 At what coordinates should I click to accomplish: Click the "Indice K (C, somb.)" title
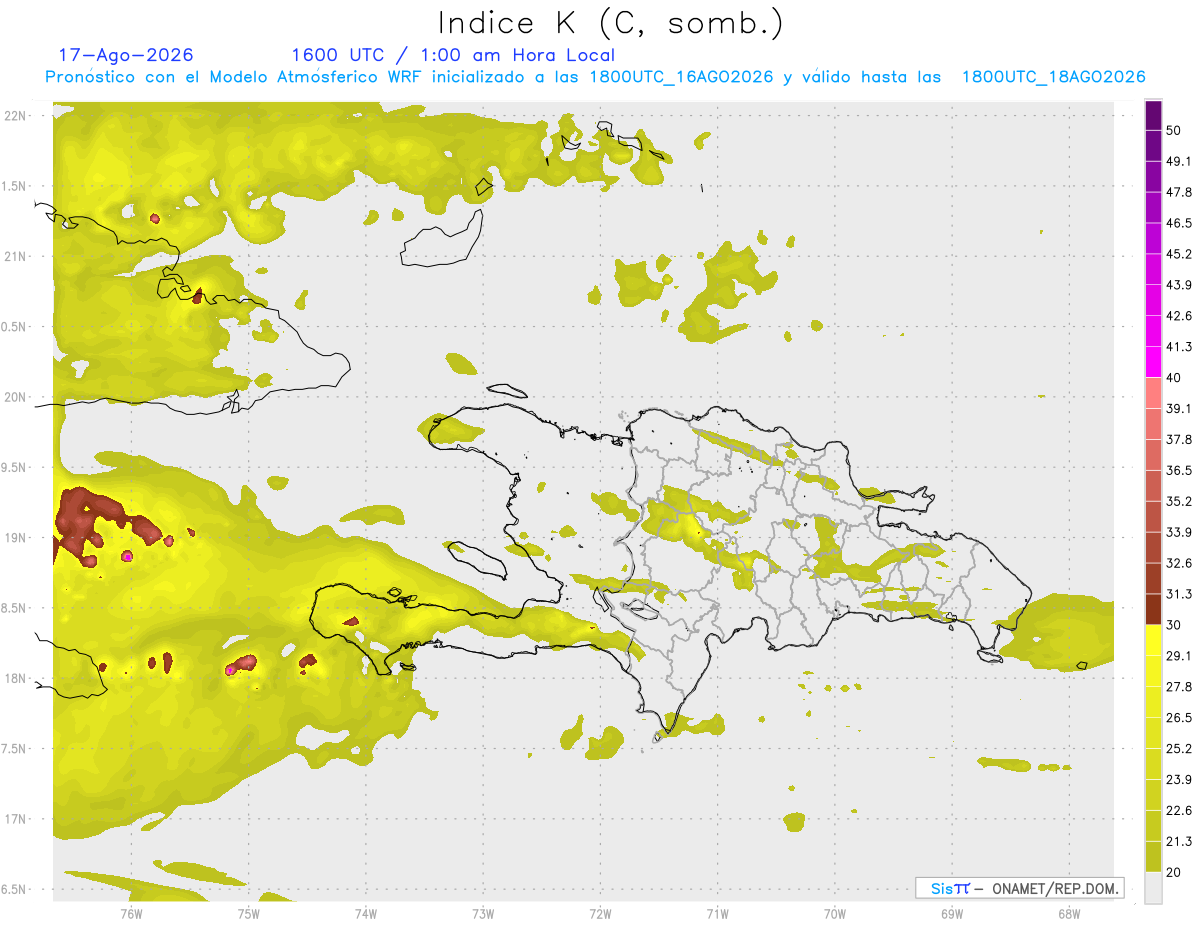click(x=611, y=23)
